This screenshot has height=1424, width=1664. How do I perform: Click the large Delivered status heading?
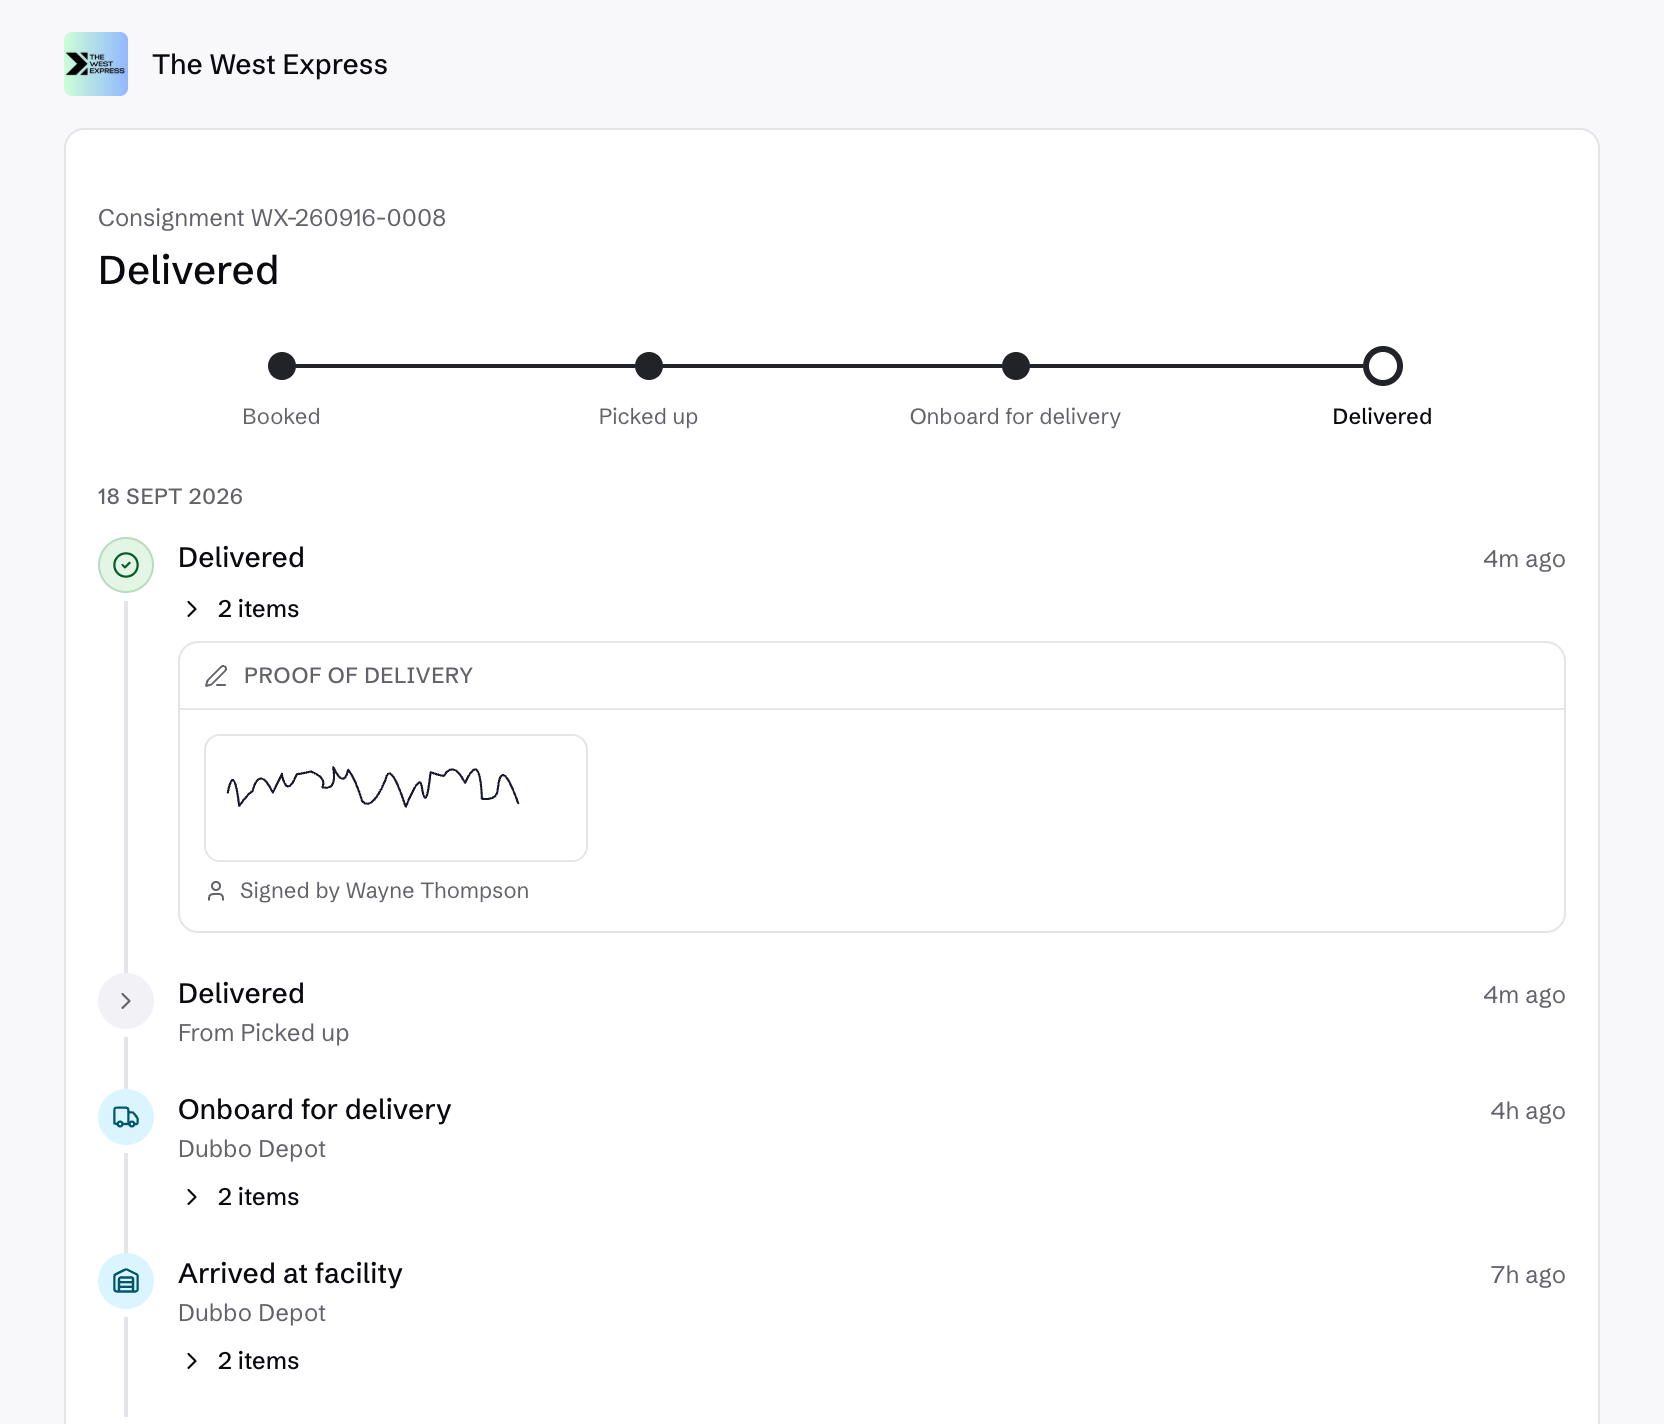coord(188,271)
